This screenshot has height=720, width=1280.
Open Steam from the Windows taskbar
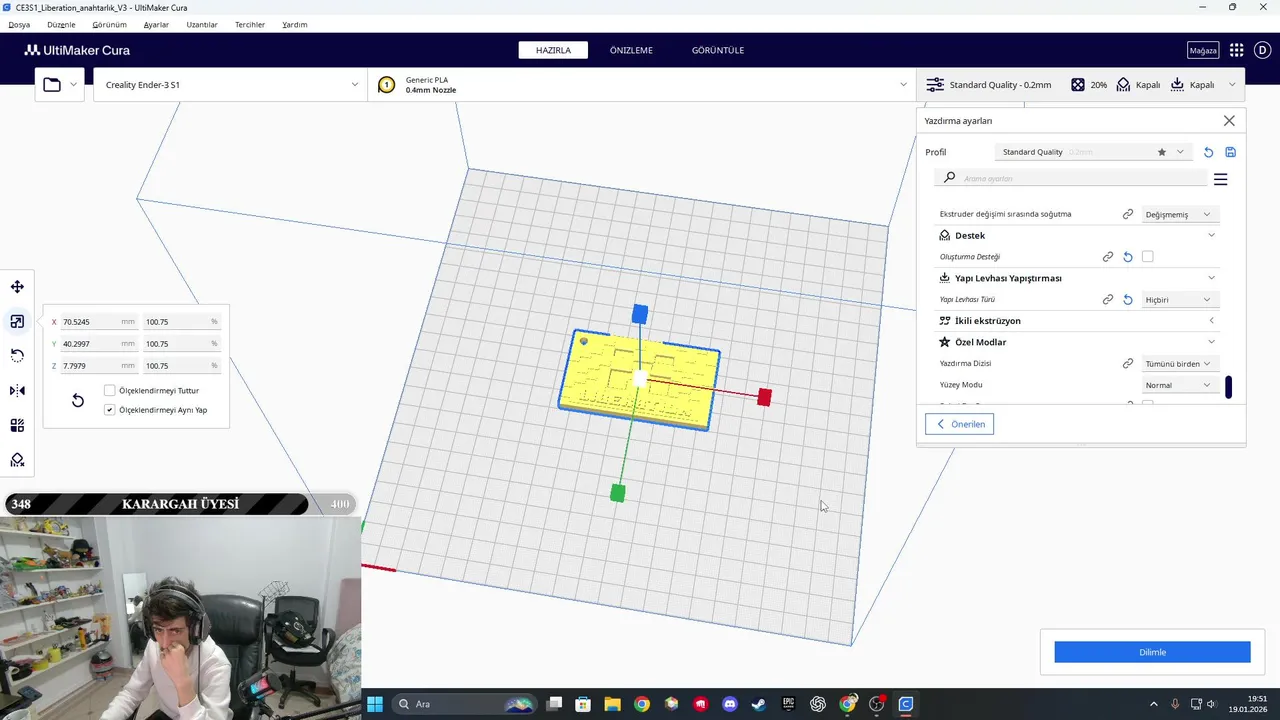pos(759,704)
